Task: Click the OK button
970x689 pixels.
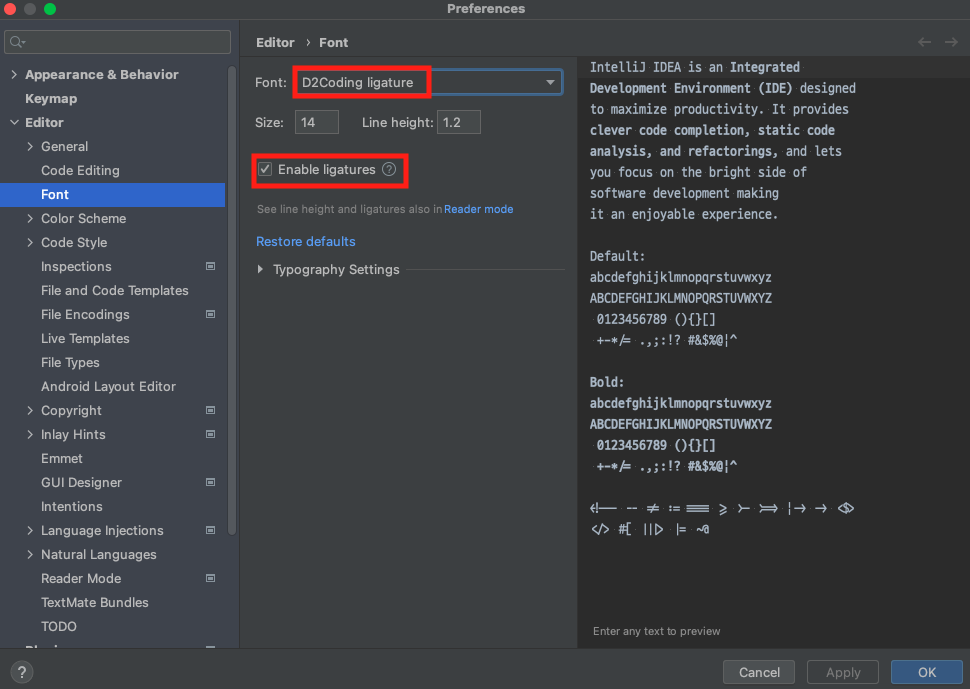Action: tap(927, 672)
